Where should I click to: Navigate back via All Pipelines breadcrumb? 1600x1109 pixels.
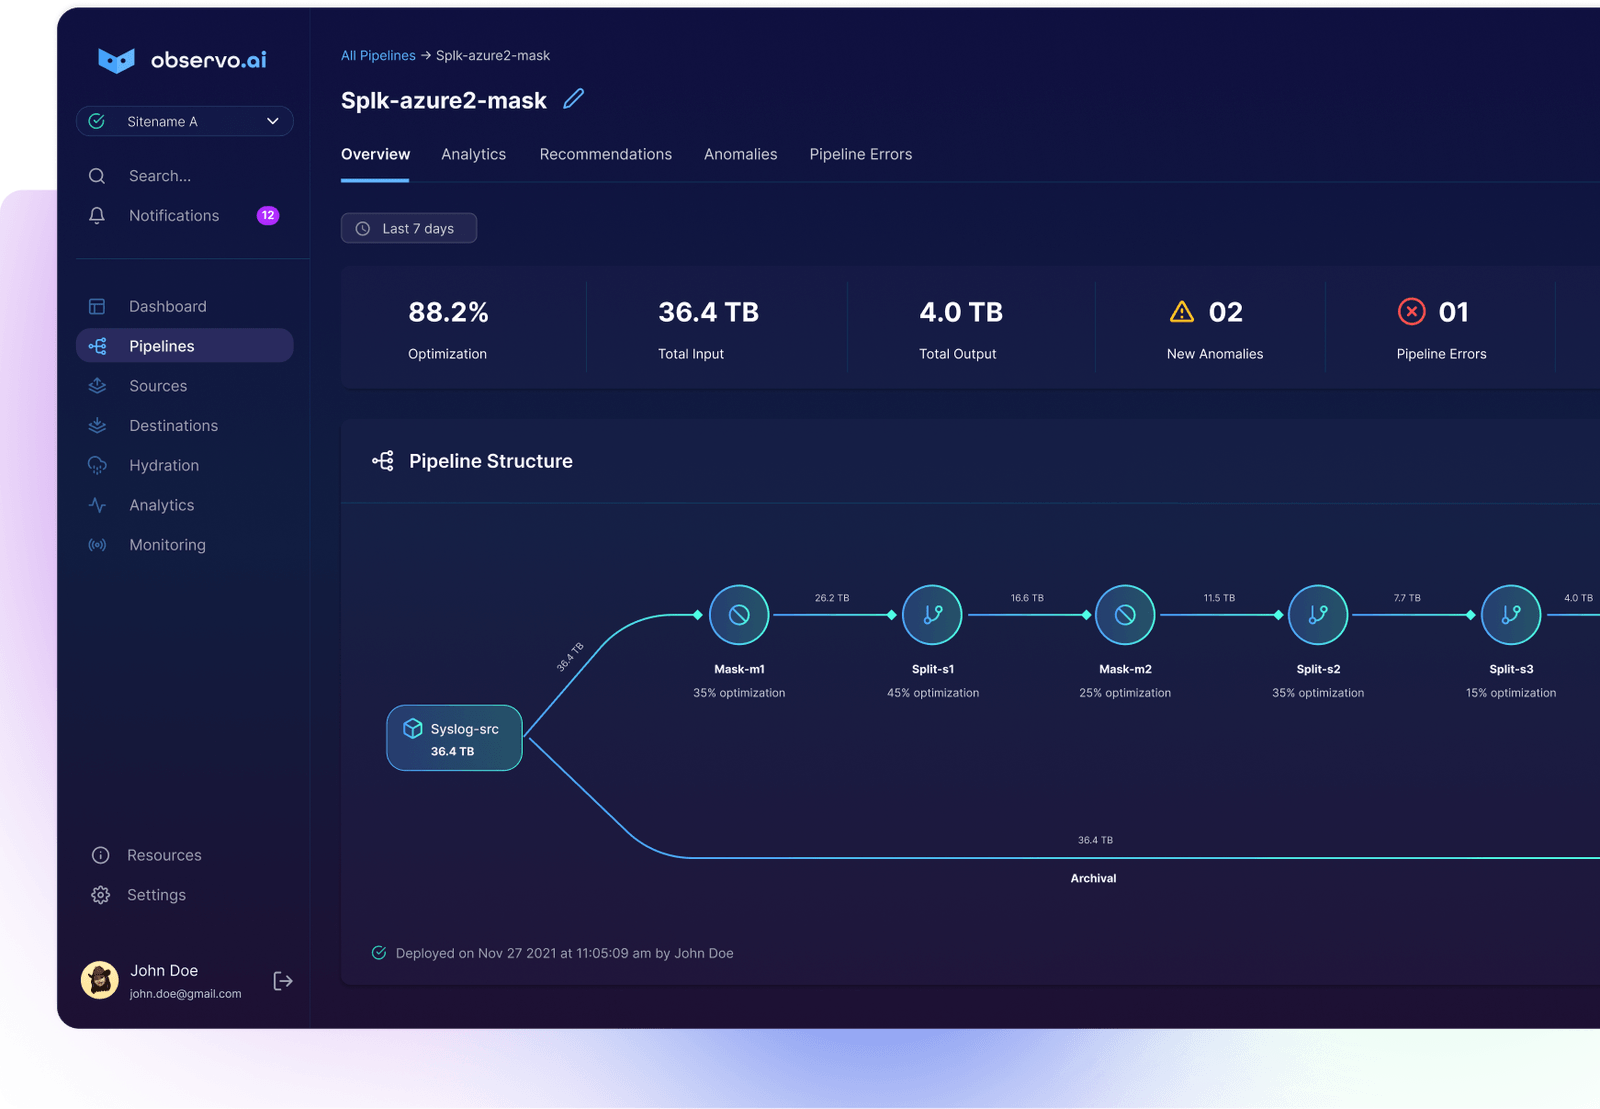(378, 55)
